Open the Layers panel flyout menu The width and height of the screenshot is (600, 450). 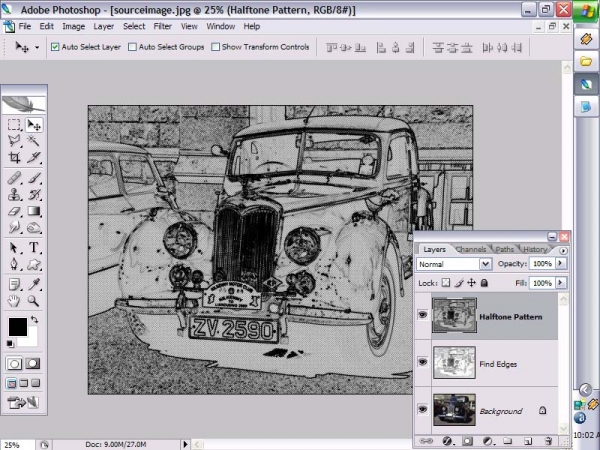pyautogui.click(x=563, y=251)
